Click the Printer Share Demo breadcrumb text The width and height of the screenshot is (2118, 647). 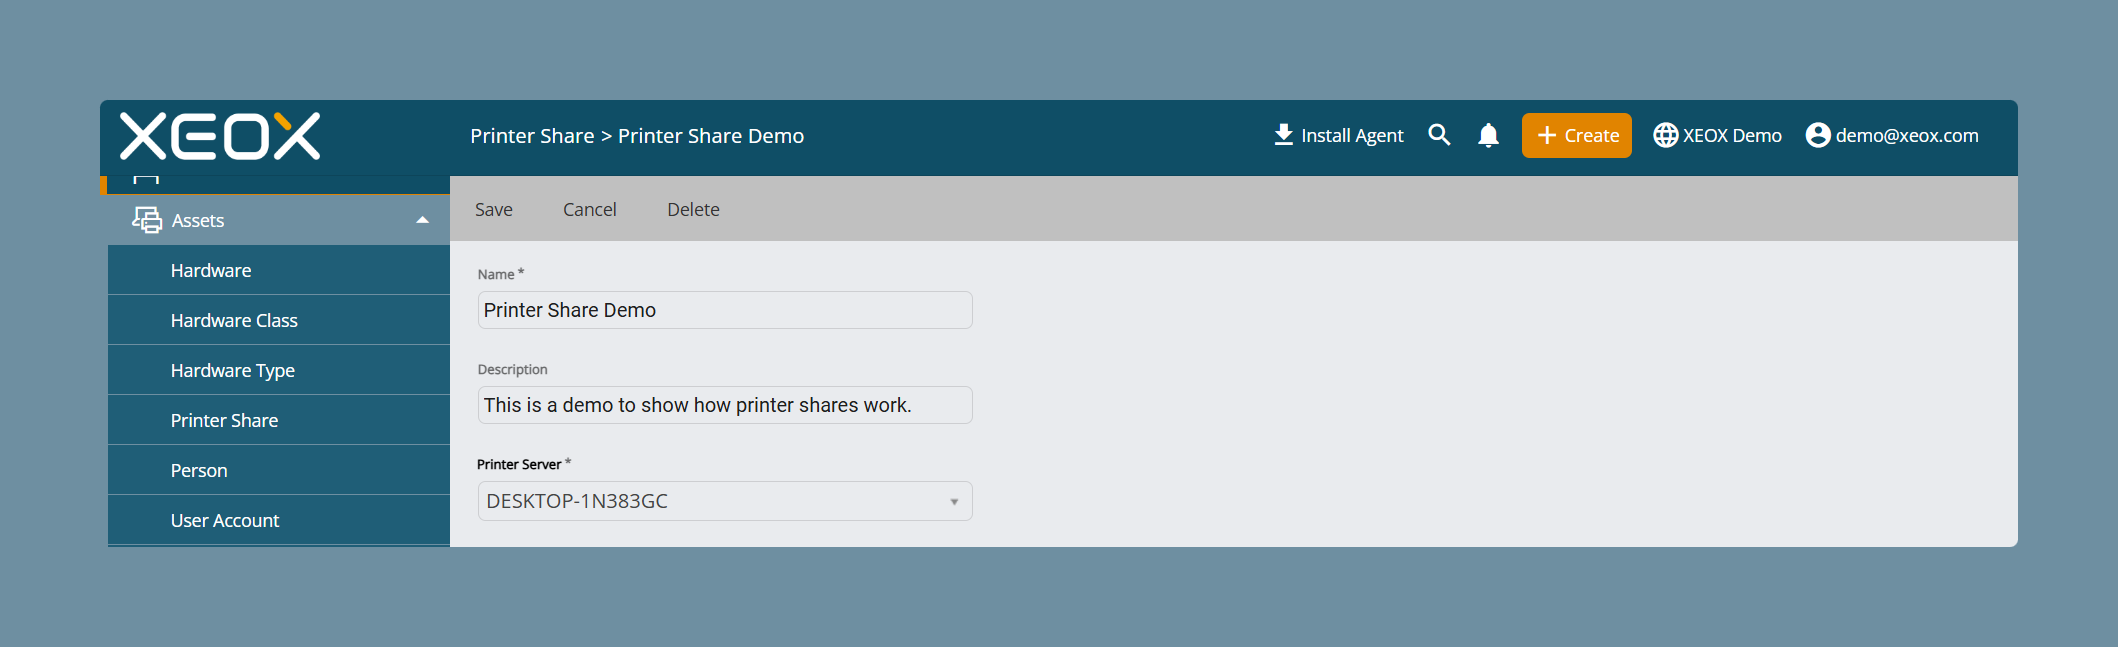point(711,136)
